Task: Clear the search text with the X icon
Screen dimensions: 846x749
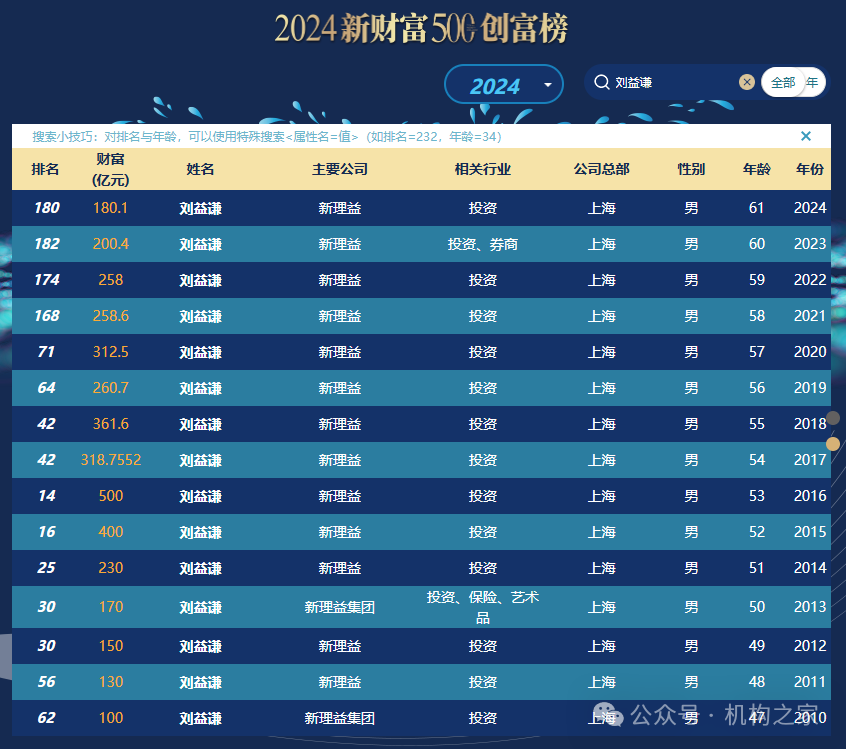Action: tap(747, 82)
